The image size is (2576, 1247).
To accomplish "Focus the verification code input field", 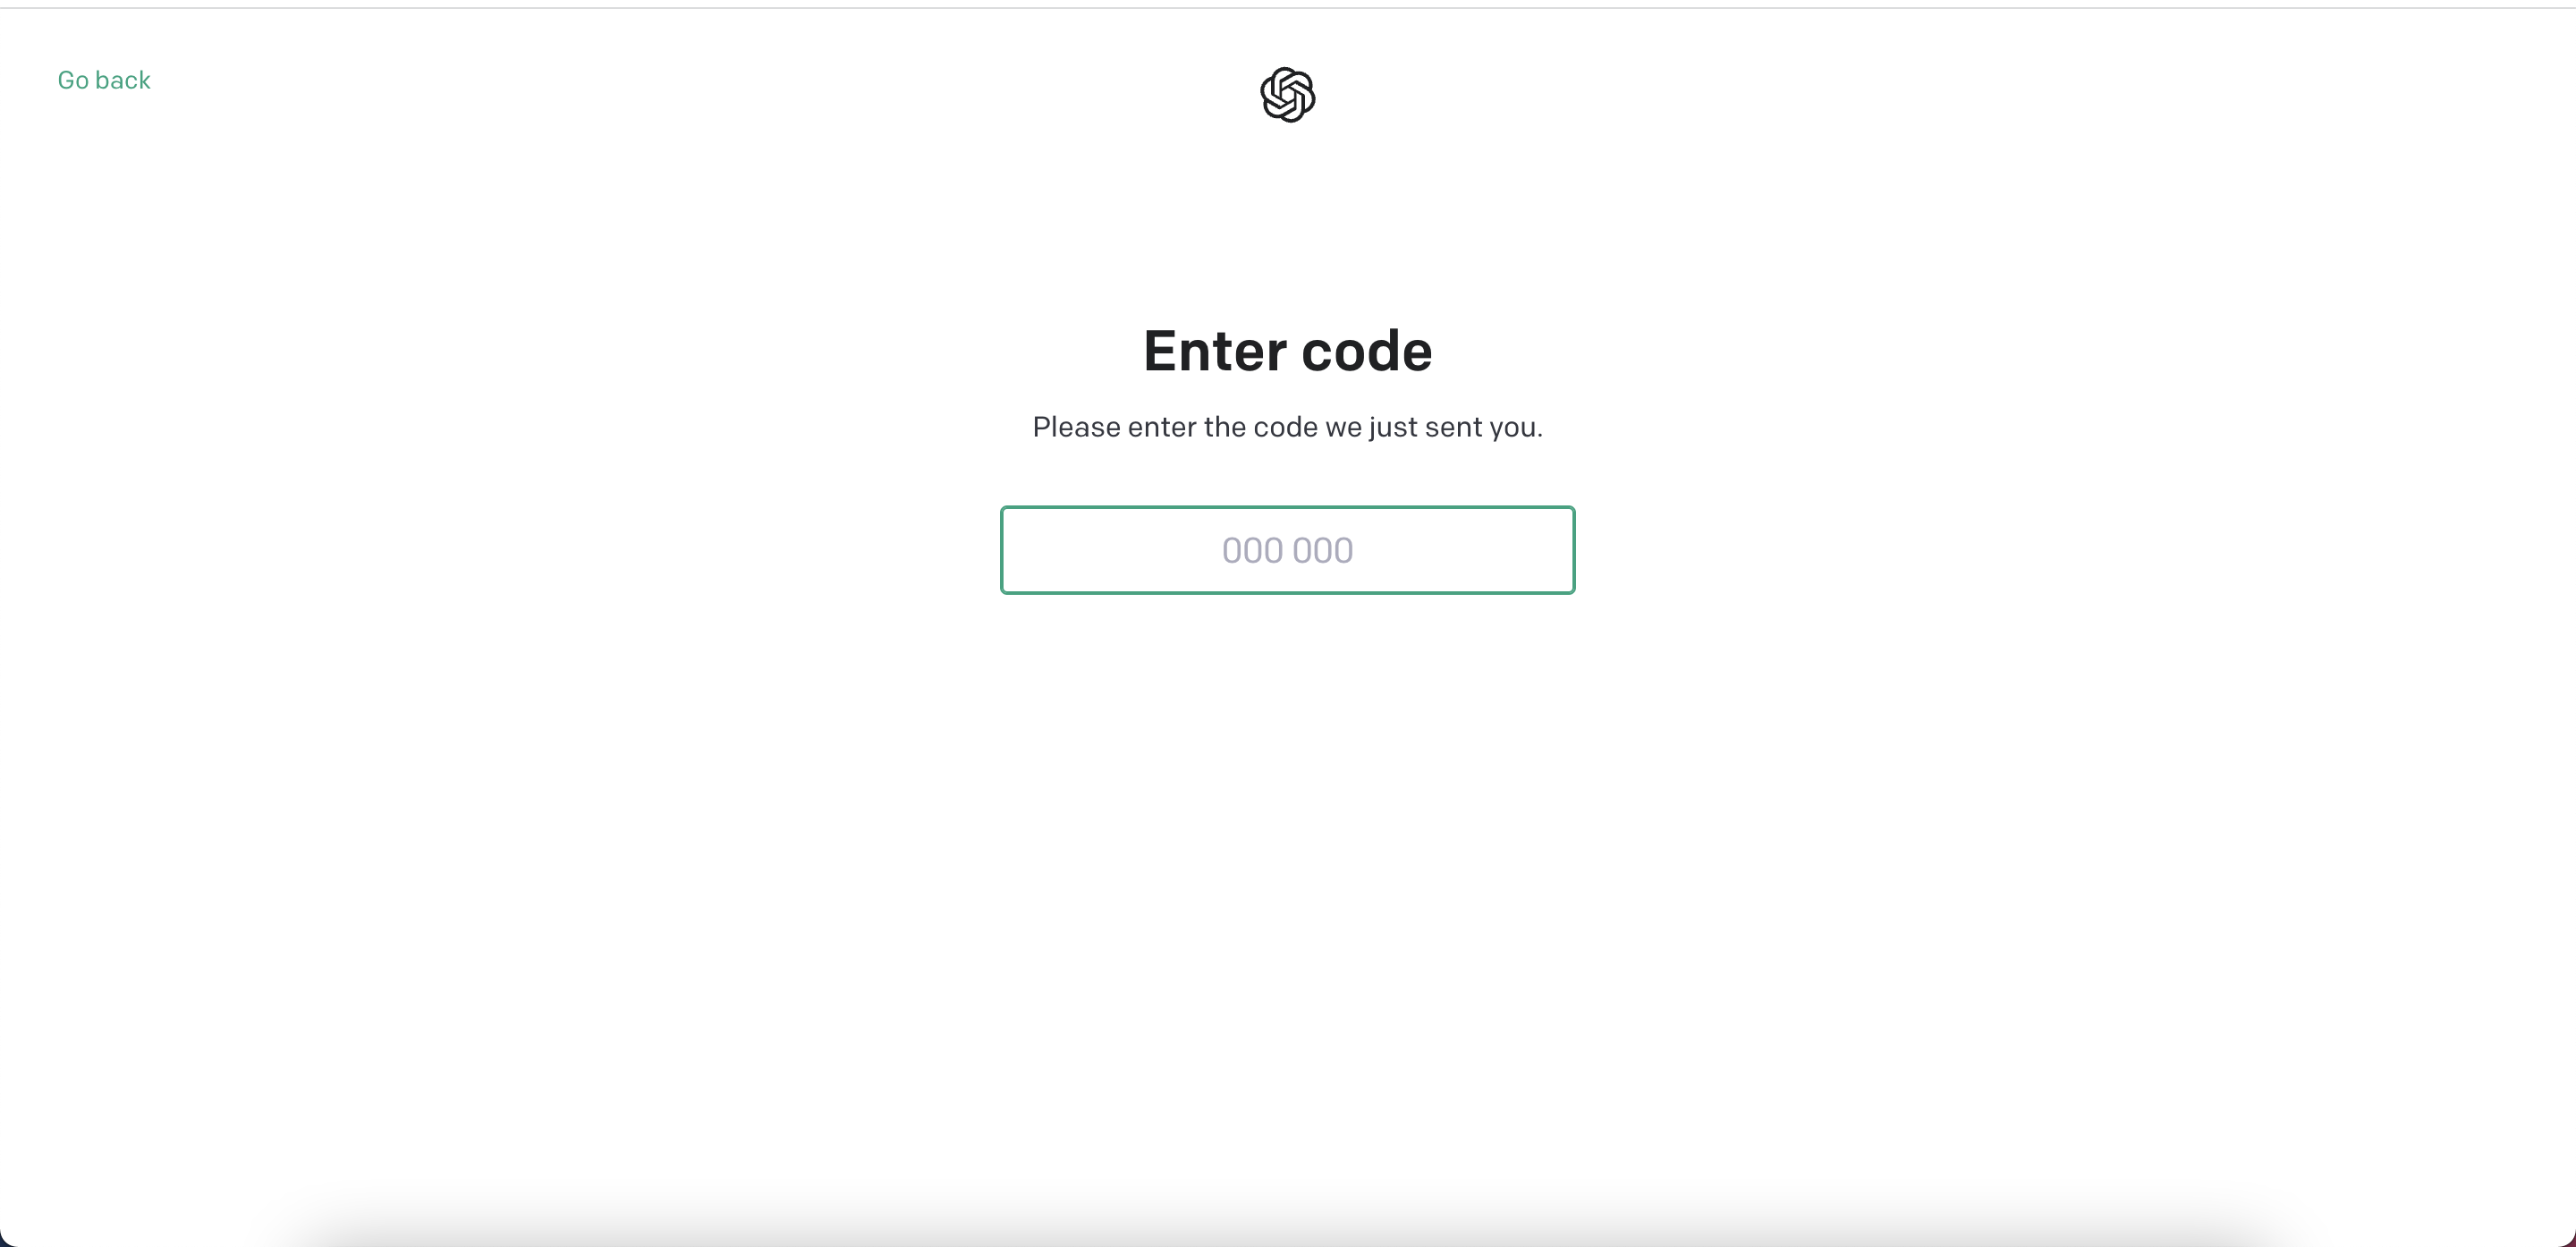I will pyautogui.click(x=1287, y=550).
